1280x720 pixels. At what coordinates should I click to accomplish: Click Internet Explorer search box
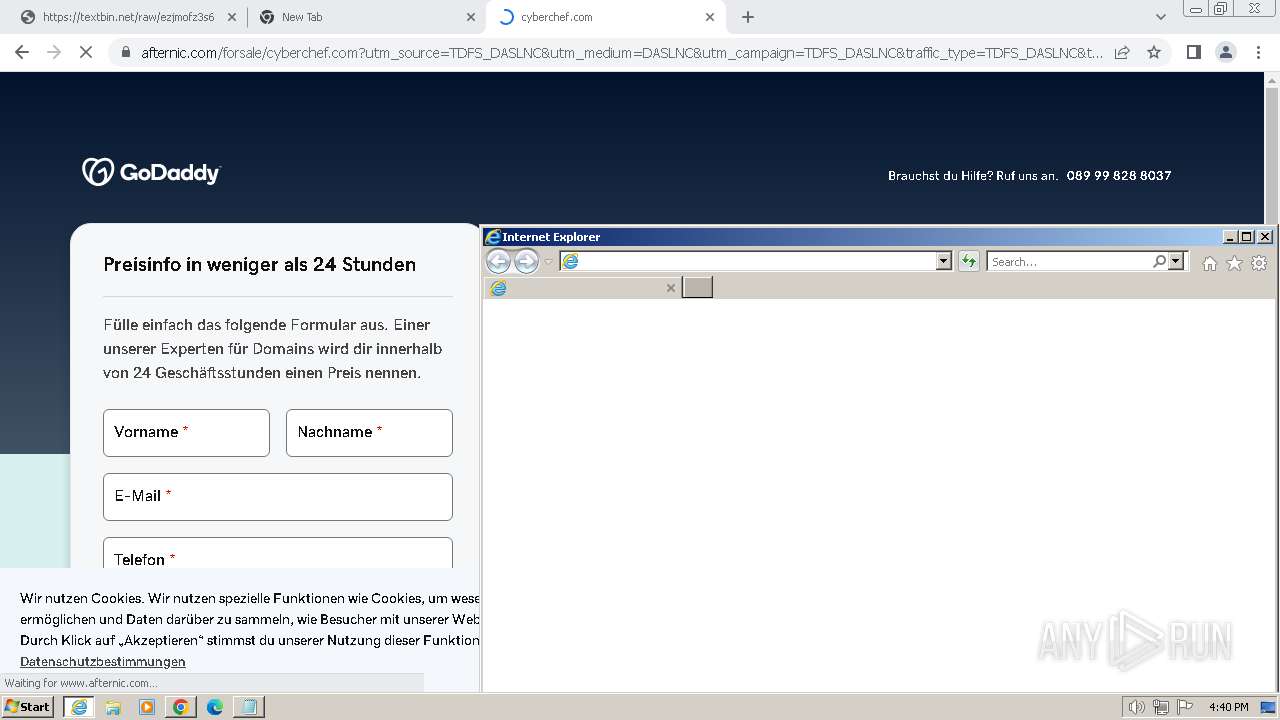1070,261
